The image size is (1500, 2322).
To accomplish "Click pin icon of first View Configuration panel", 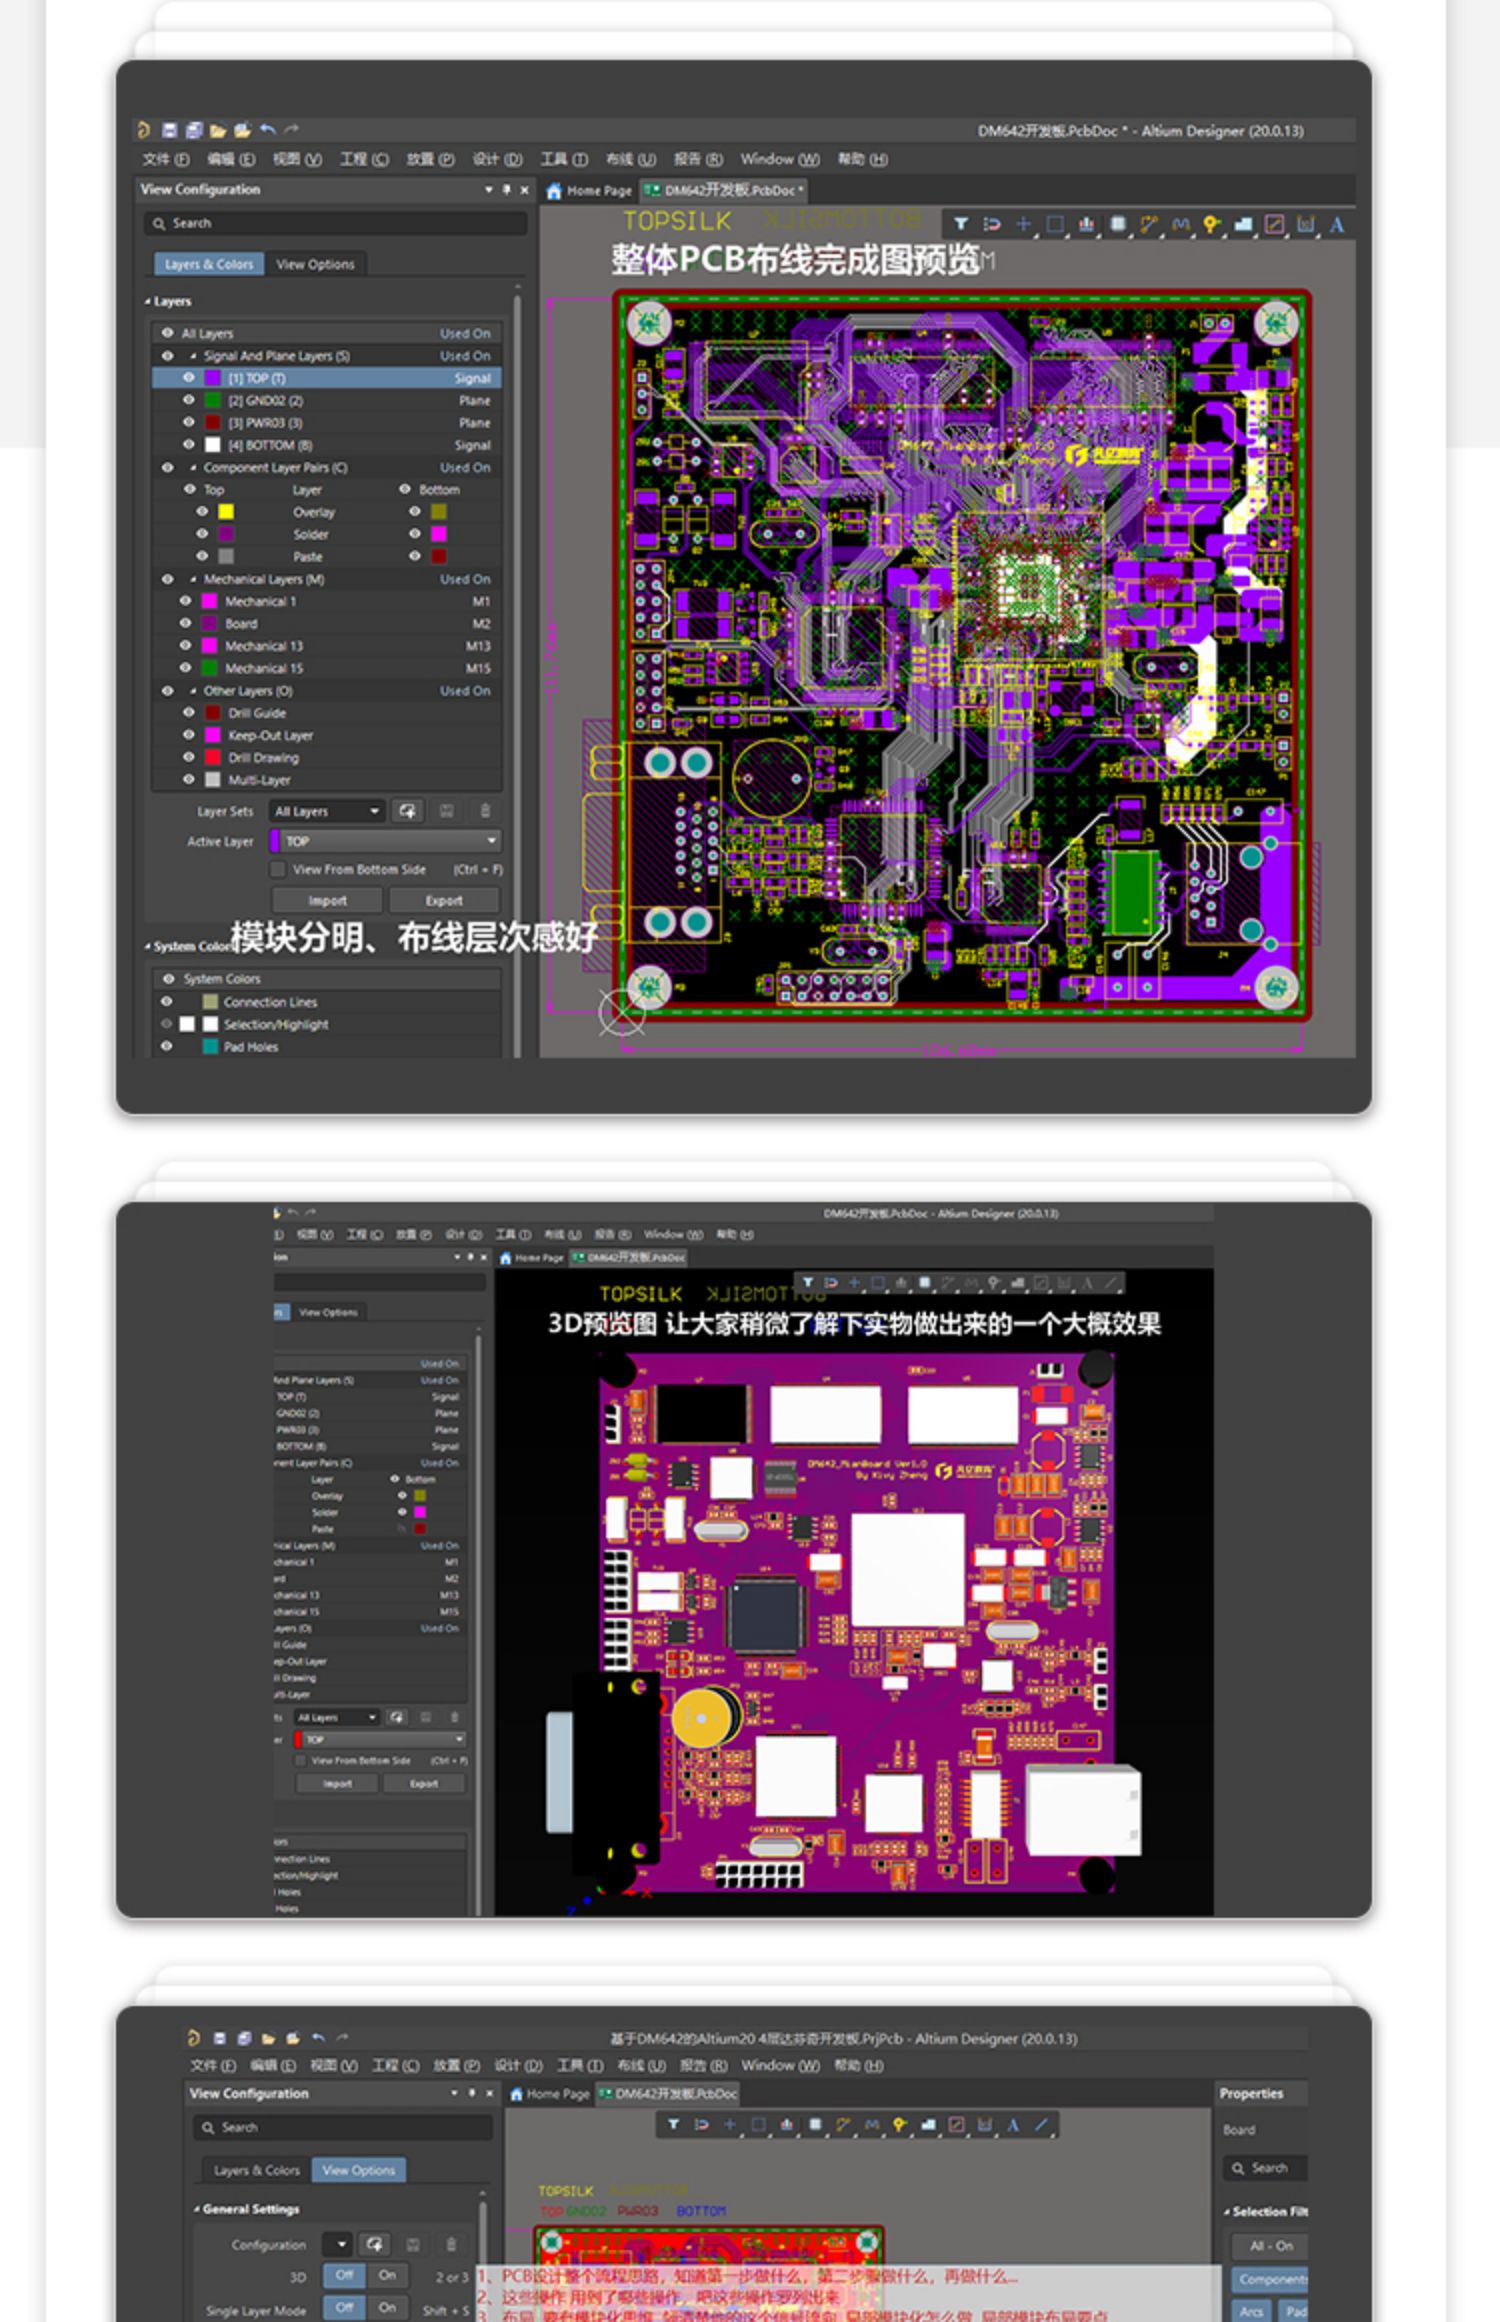I will [506, 189].
